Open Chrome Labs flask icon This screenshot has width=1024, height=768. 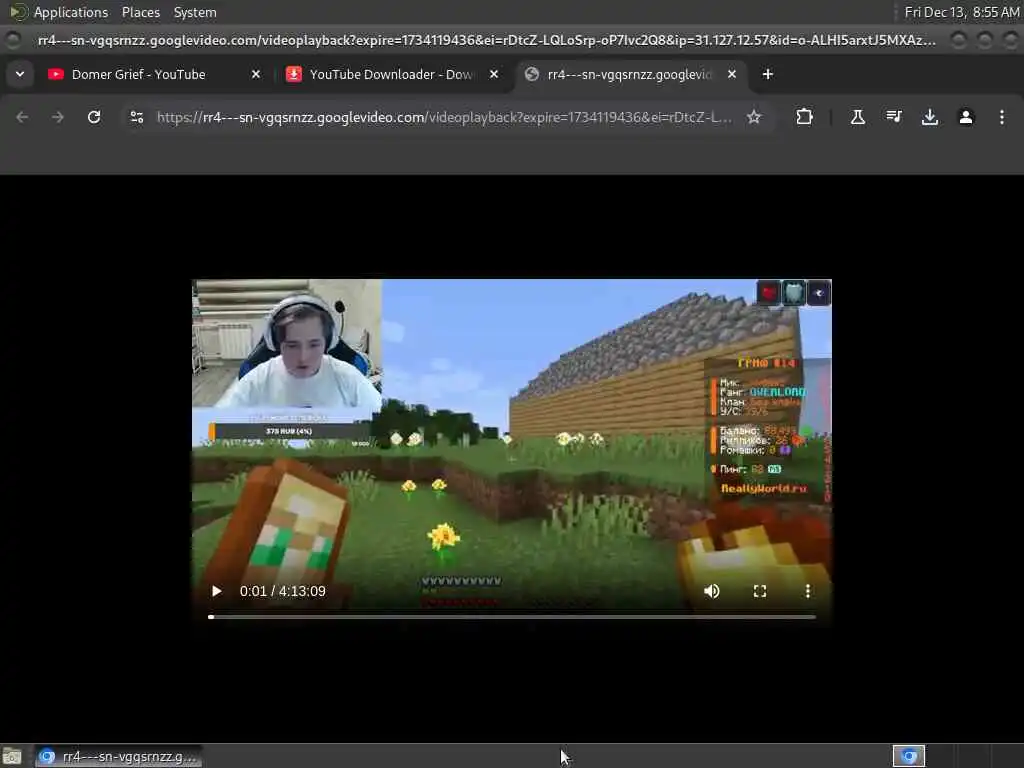click(x=857, y=117)
